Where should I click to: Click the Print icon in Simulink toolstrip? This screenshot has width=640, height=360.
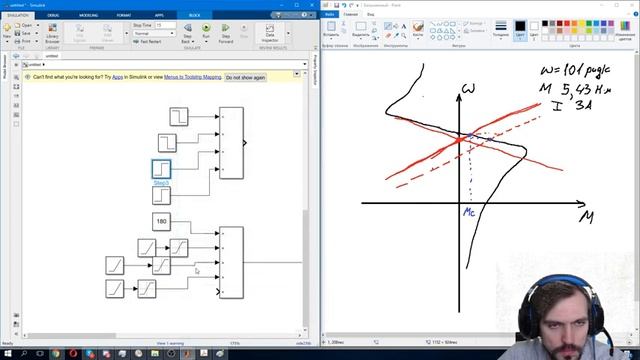(x=18, y=41)
